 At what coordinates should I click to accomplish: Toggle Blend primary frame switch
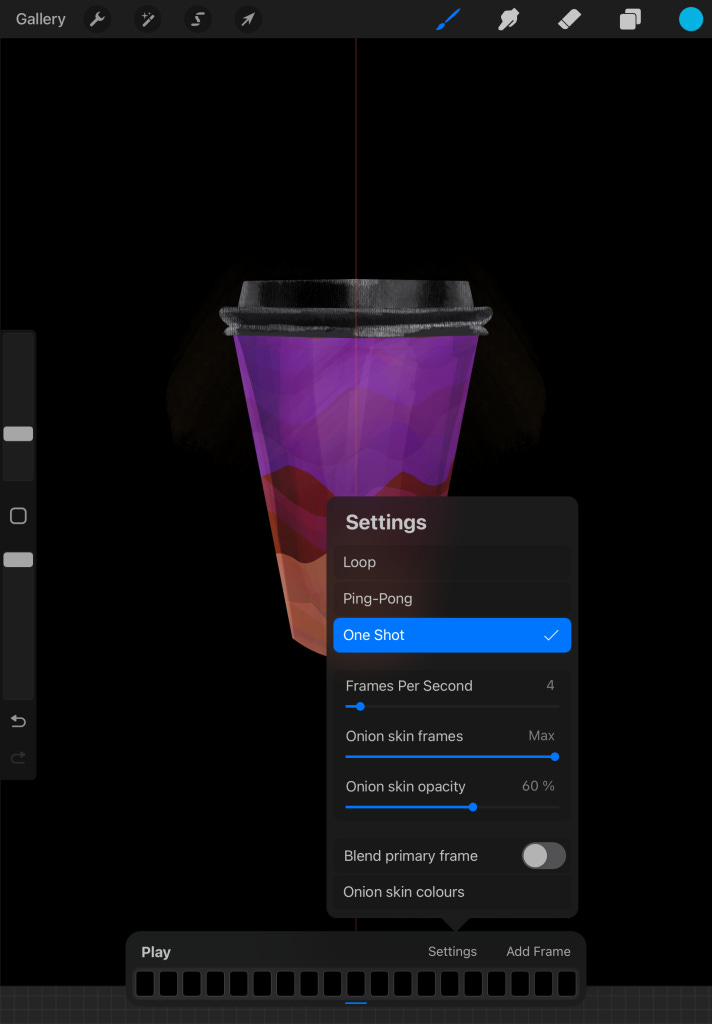[543, 856]
